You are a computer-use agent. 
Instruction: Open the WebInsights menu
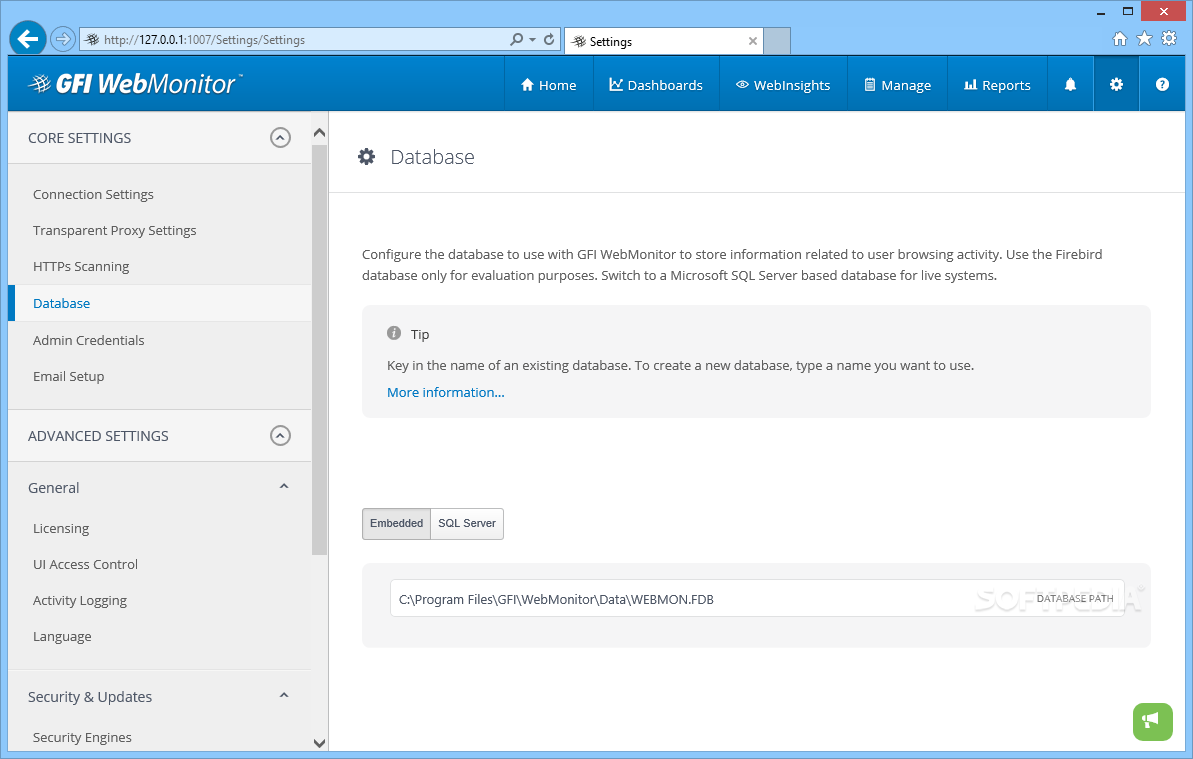click(783, 85)
